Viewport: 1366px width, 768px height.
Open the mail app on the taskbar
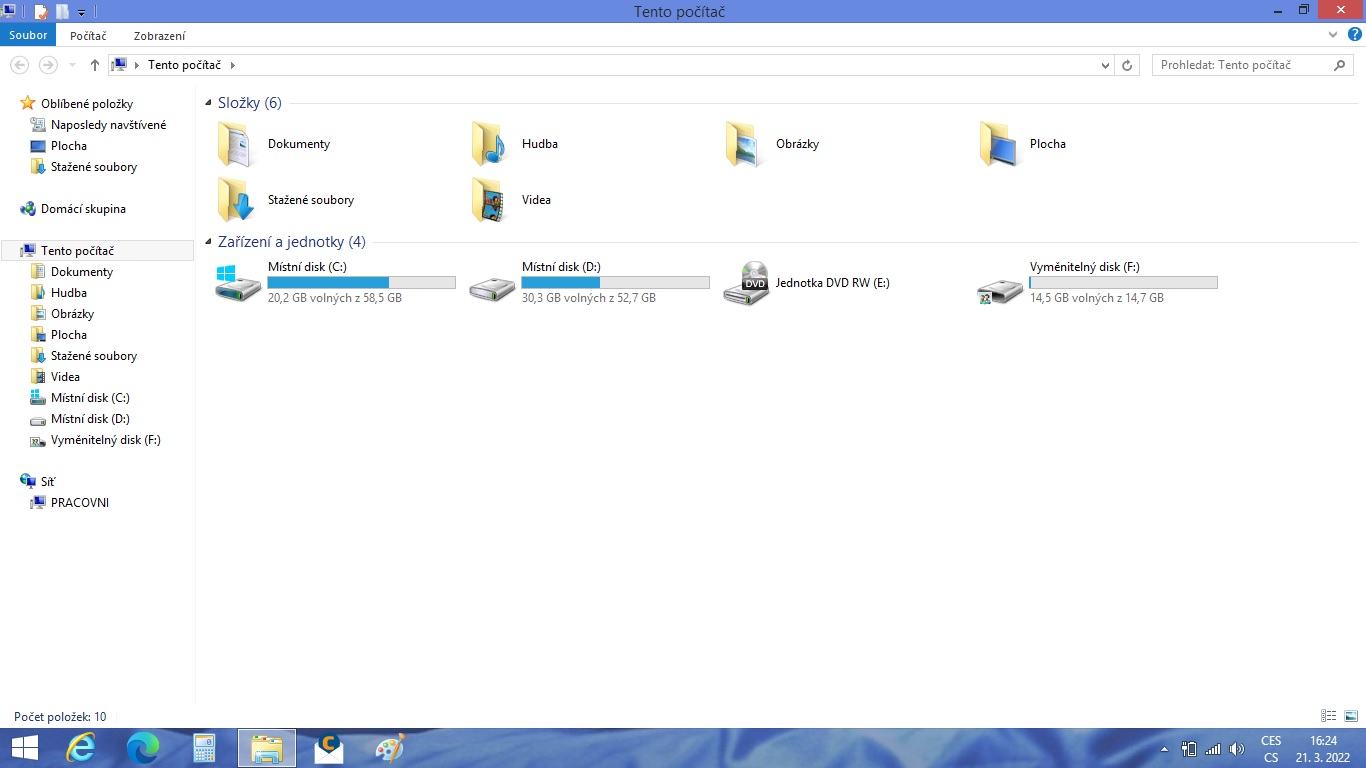(x=328, y=748)
